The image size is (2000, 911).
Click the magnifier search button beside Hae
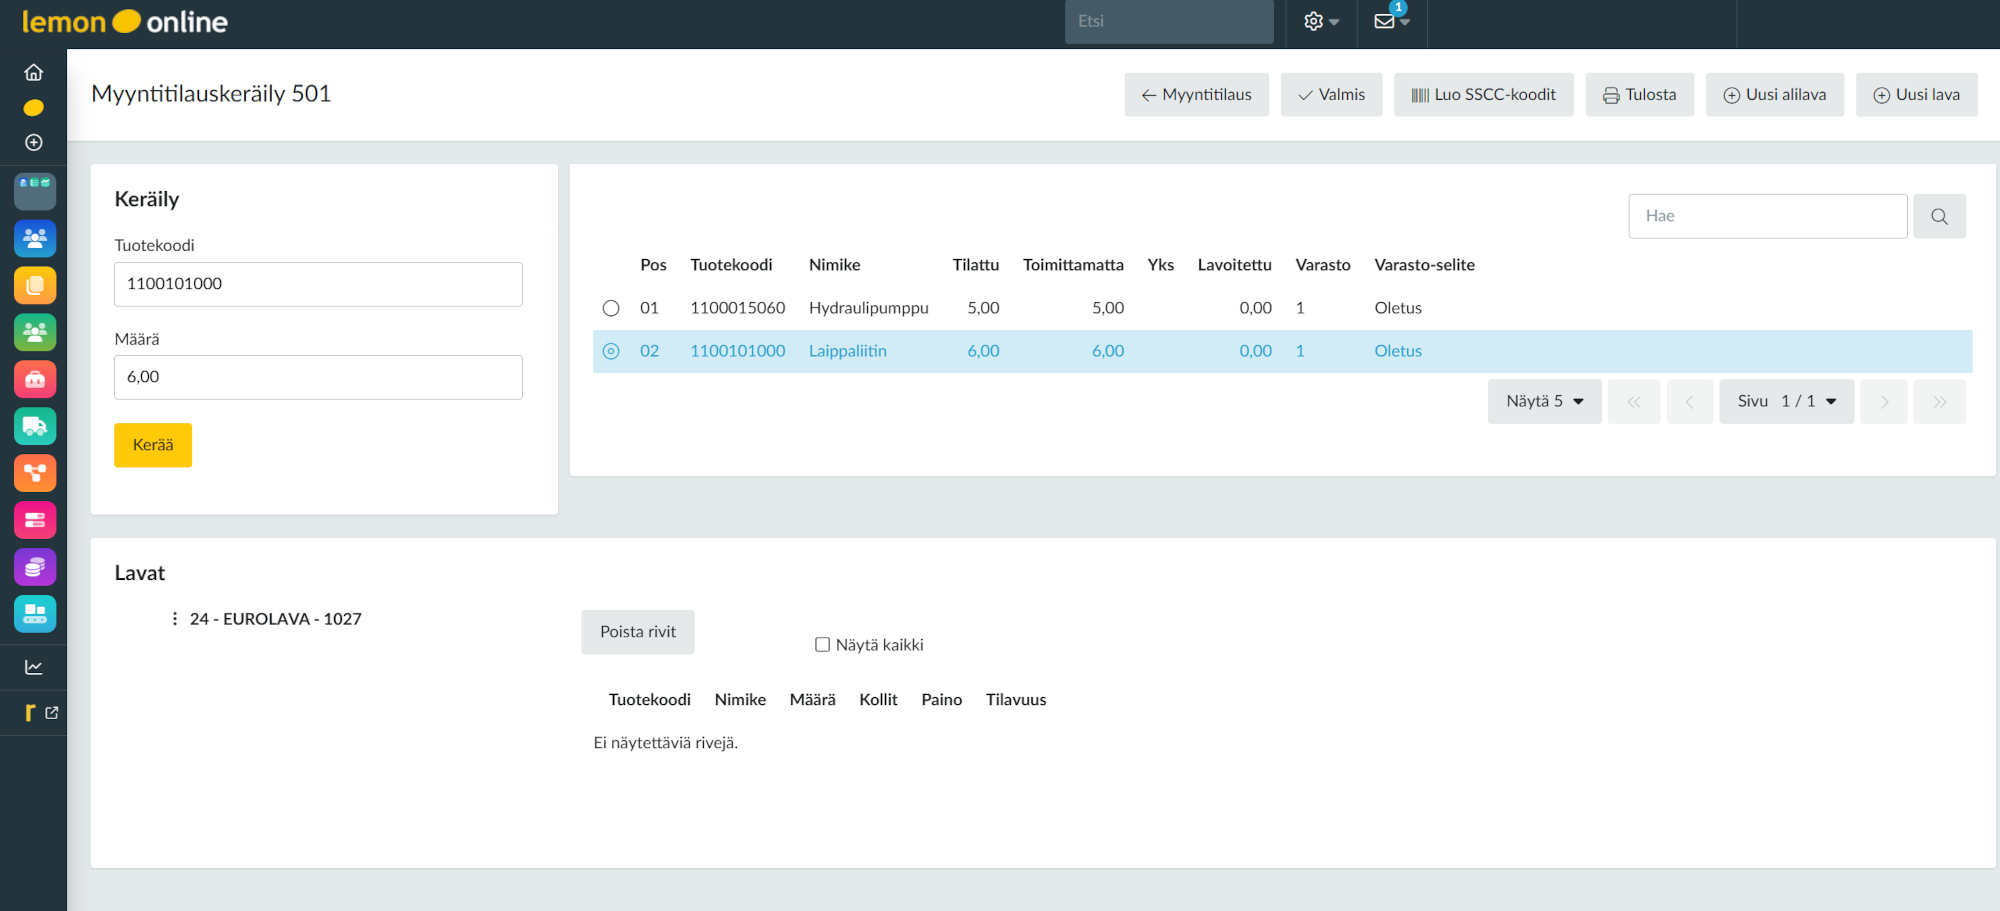coord(1939,216)
